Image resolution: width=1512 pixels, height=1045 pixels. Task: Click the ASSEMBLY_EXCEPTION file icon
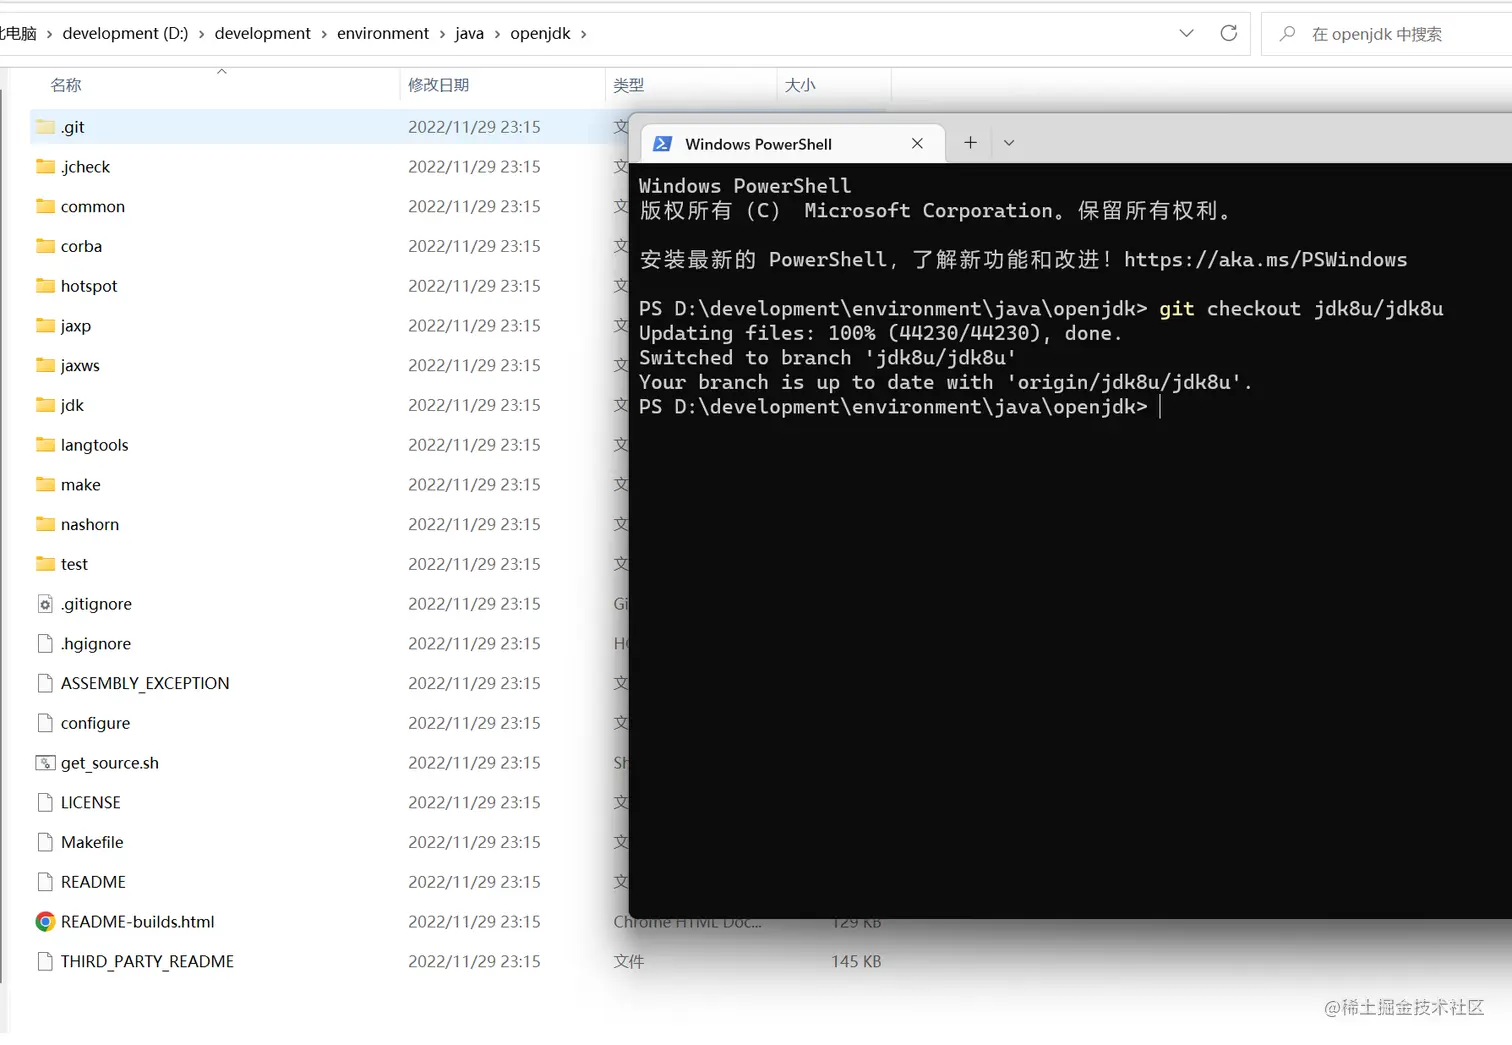pos(45,683)
